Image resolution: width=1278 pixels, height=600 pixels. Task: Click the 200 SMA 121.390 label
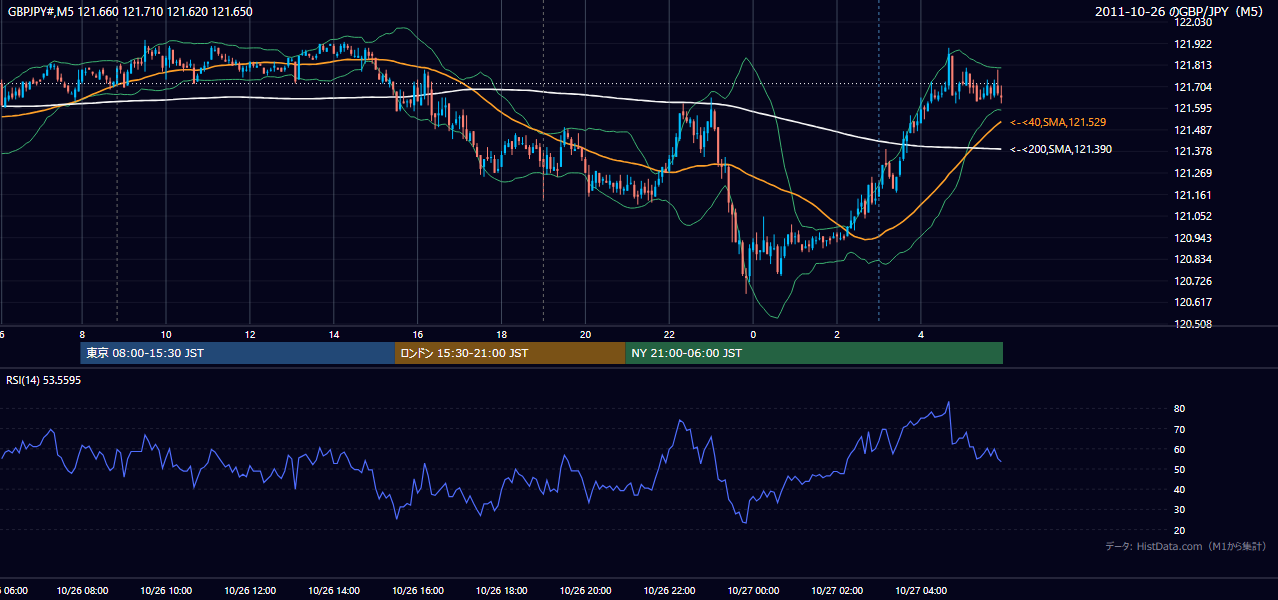click(1061, 149)
